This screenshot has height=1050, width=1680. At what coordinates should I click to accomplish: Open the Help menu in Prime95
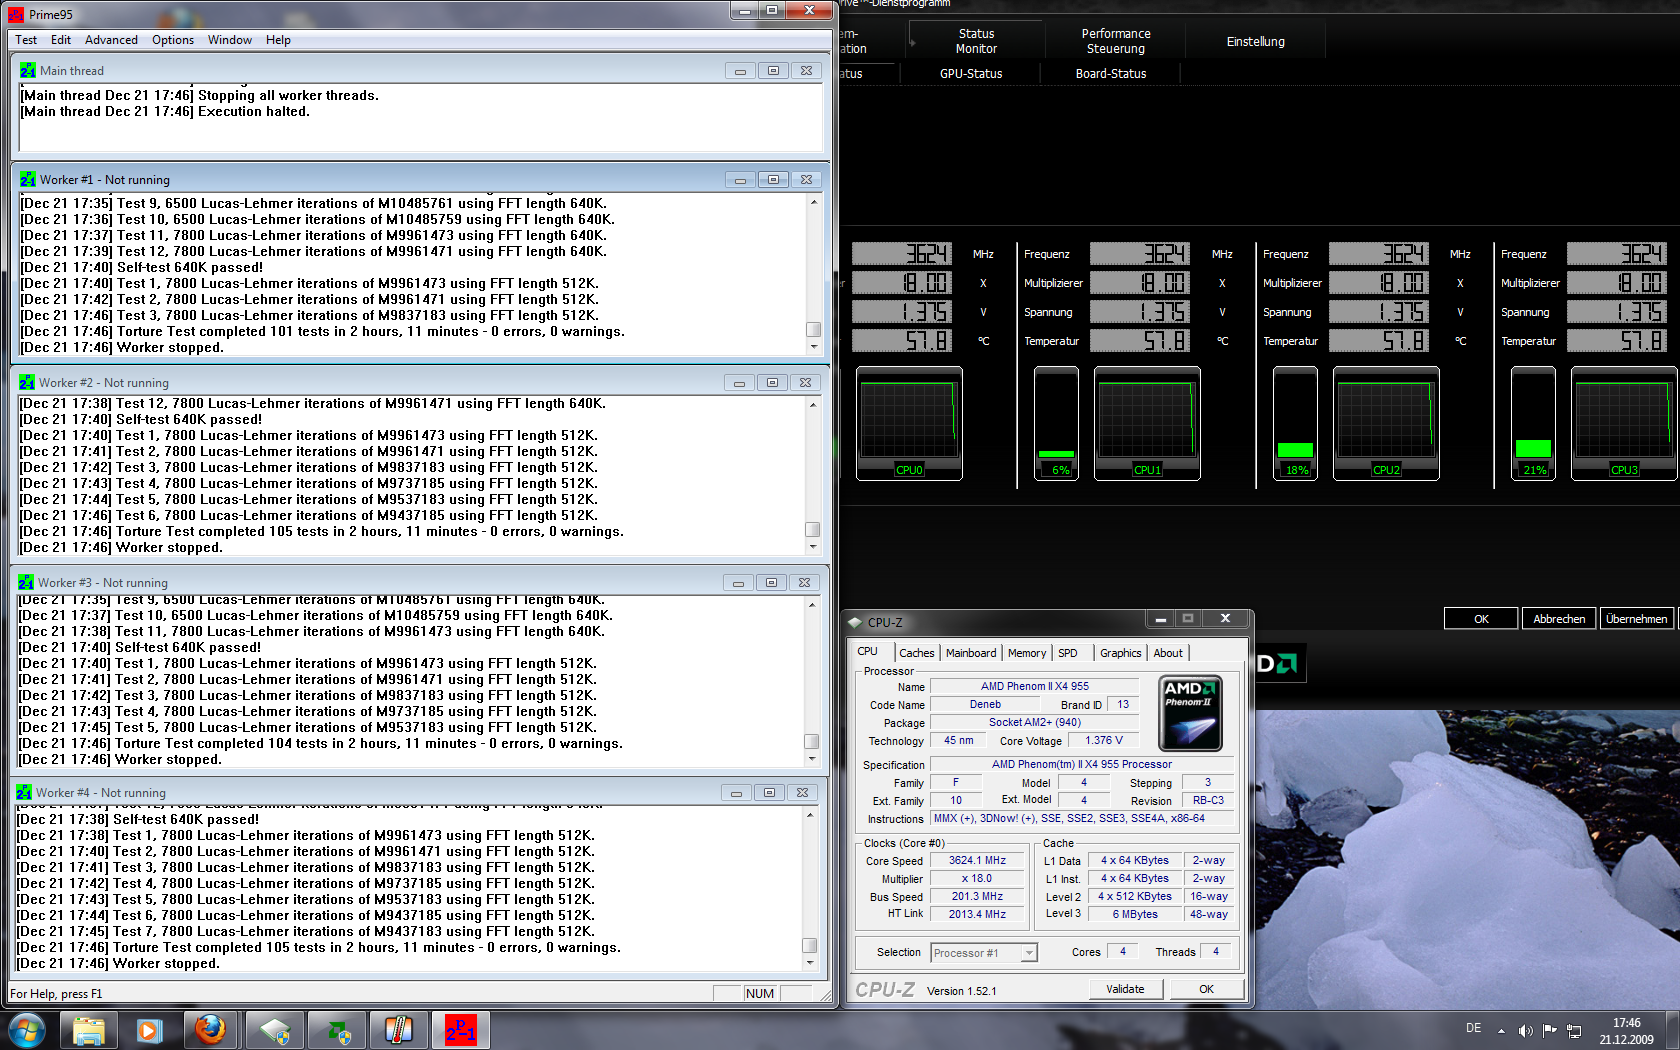tap(278, 40)
